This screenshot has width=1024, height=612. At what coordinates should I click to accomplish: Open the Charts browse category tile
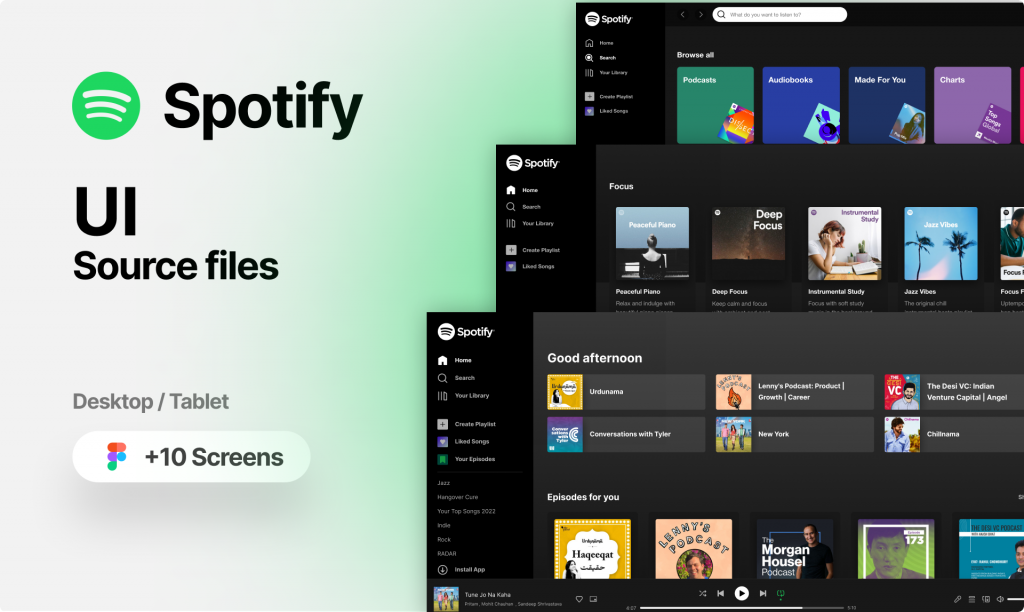point(972,105)
